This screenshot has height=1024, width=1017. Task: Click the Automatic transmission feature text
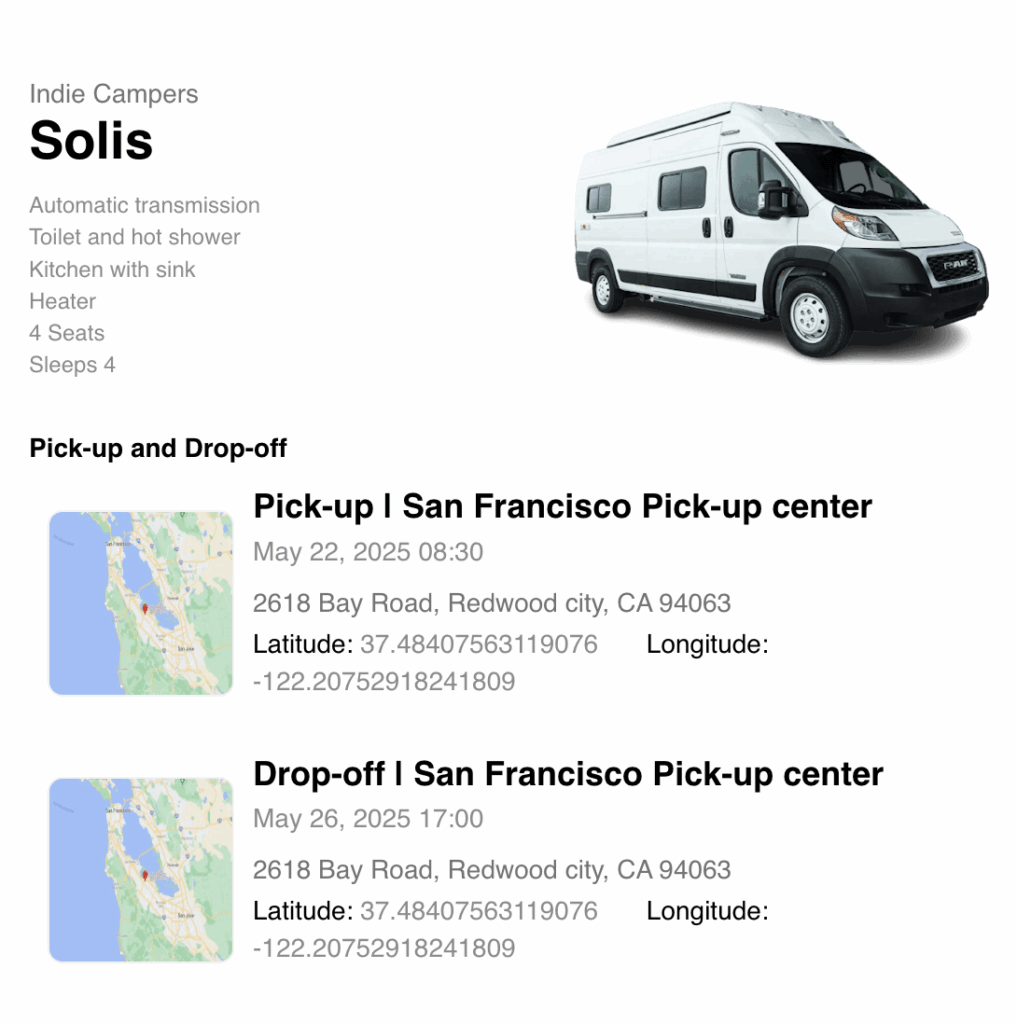point(144,205)
